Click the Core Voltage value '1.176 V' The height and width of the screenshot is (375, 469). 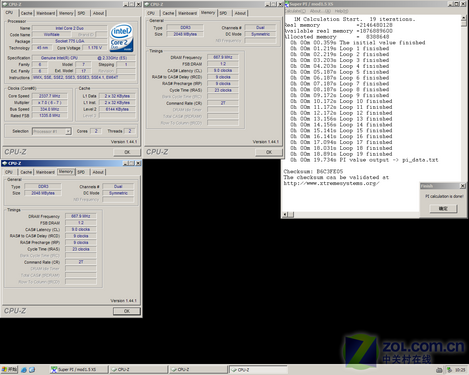pos(95,48)
